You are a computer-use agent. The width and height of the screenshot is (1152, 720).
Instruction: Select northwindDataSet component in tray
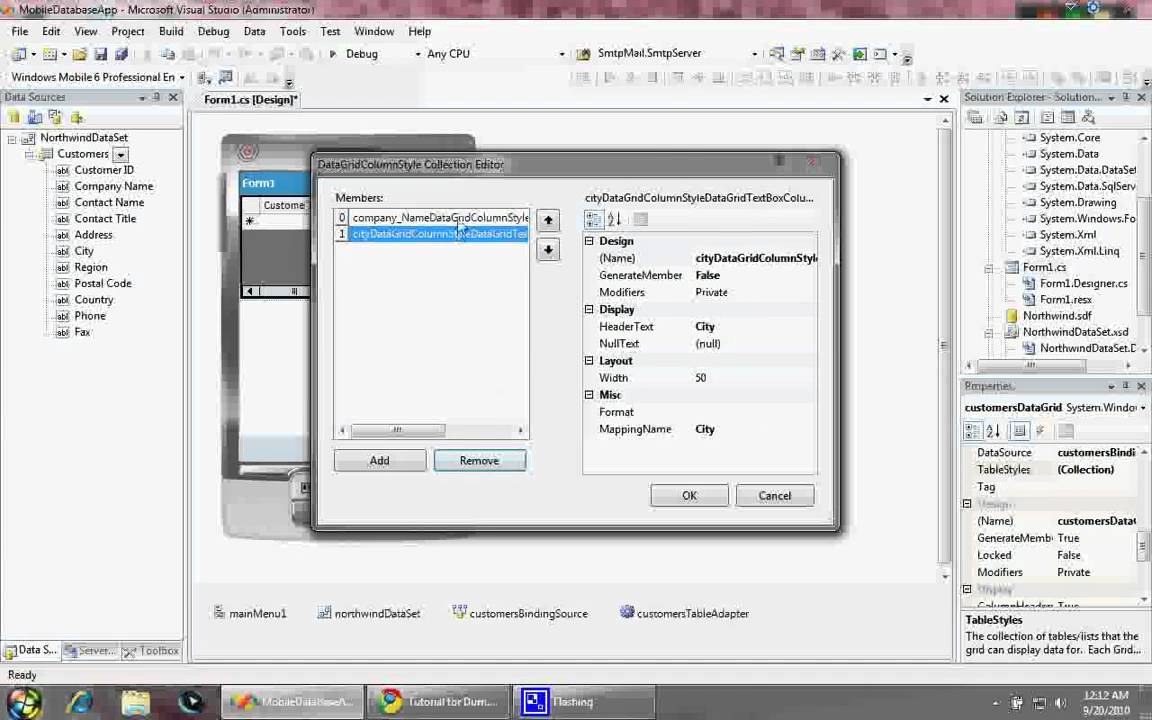[x=369, y=613]
